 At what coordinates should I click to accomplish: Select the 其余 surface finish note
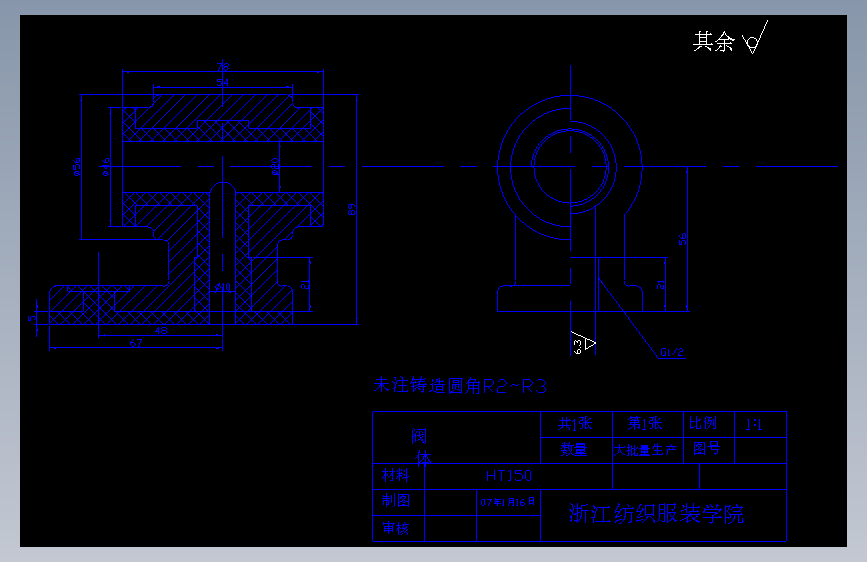point(714,41)
